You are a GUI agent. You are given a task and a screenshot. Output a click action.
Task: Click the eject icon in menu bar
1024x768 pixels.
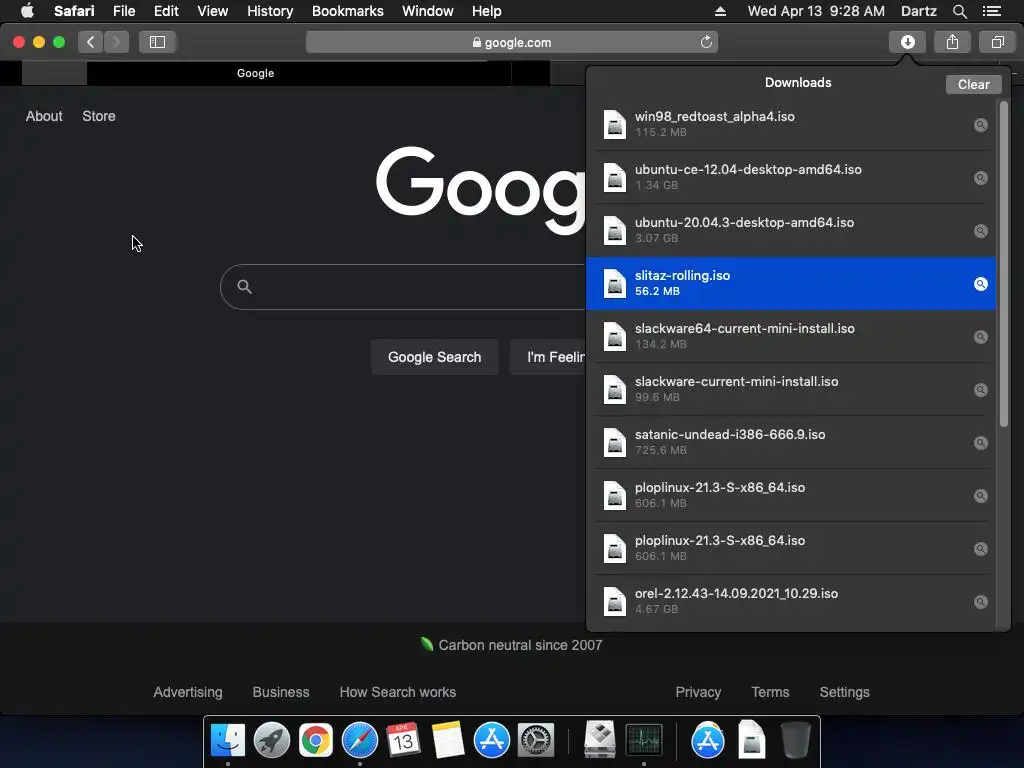pos(720,11)
